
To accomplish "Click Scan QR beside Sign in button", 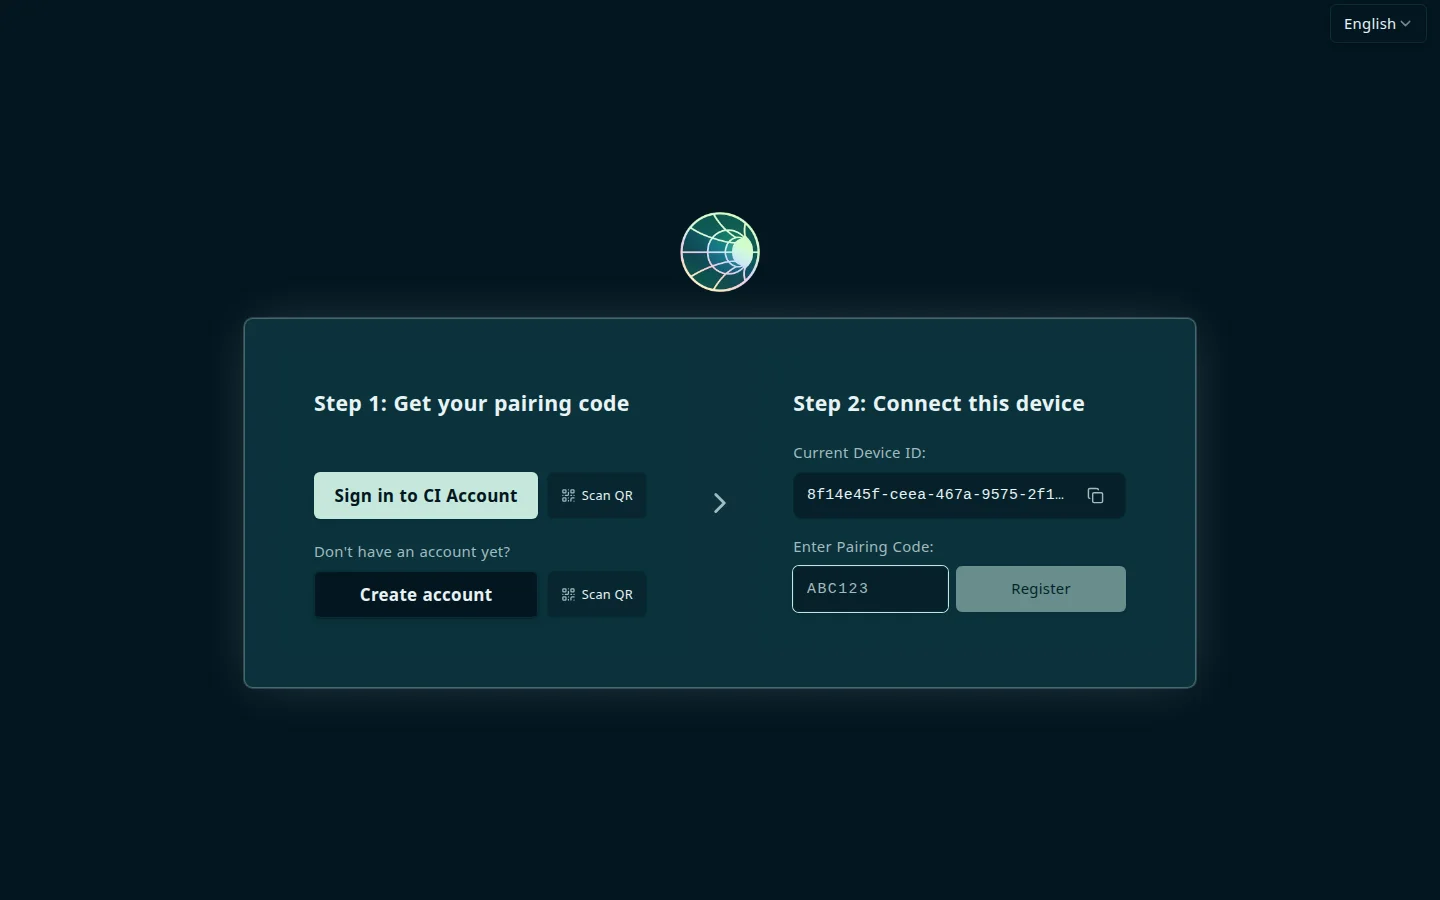I will tap(597, 496).
